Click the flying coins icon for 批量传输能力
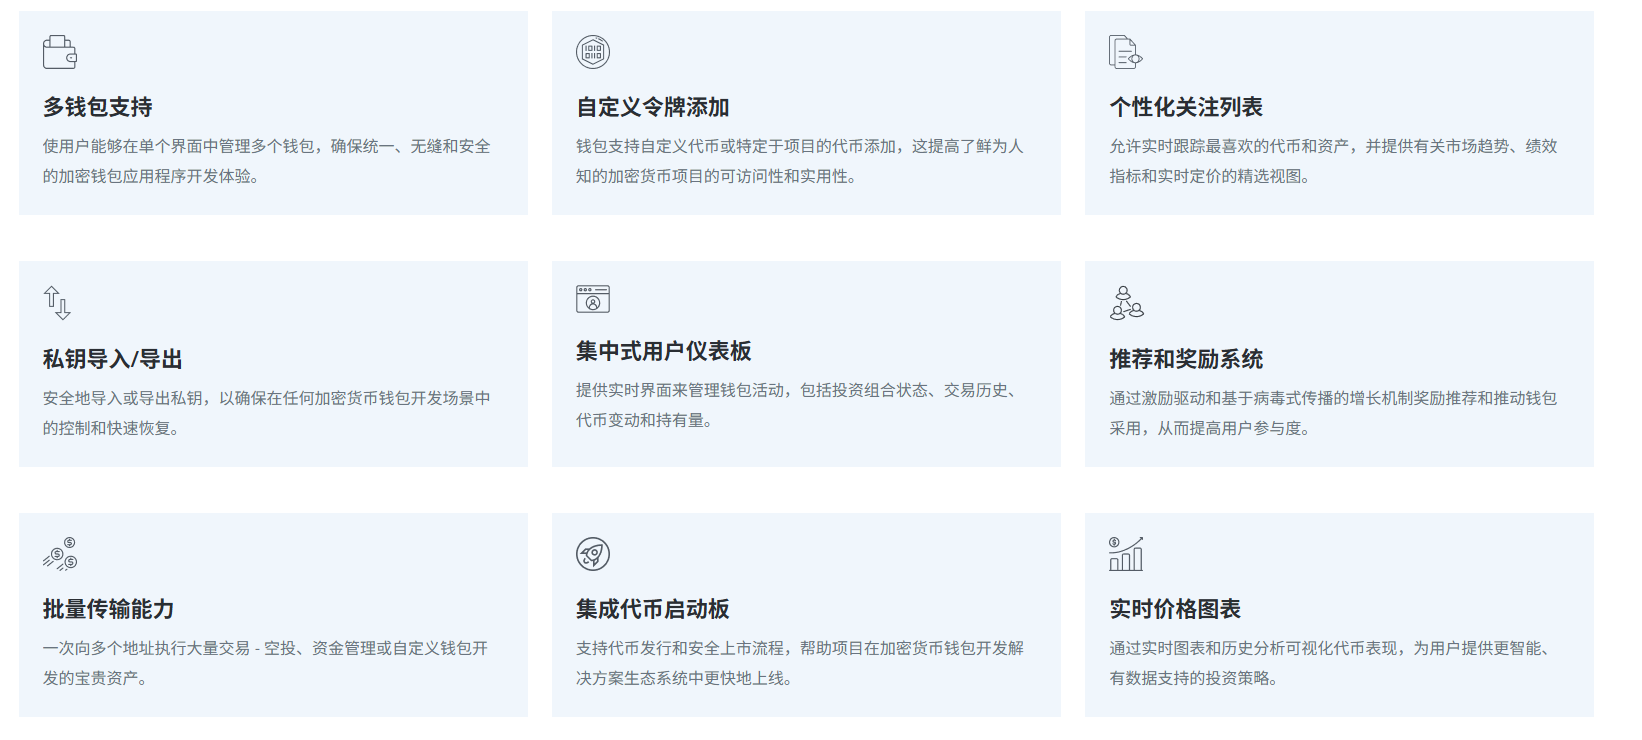The height and width of the screenshot is (740, 1642). pyautogui.click(x=60, y=554)
